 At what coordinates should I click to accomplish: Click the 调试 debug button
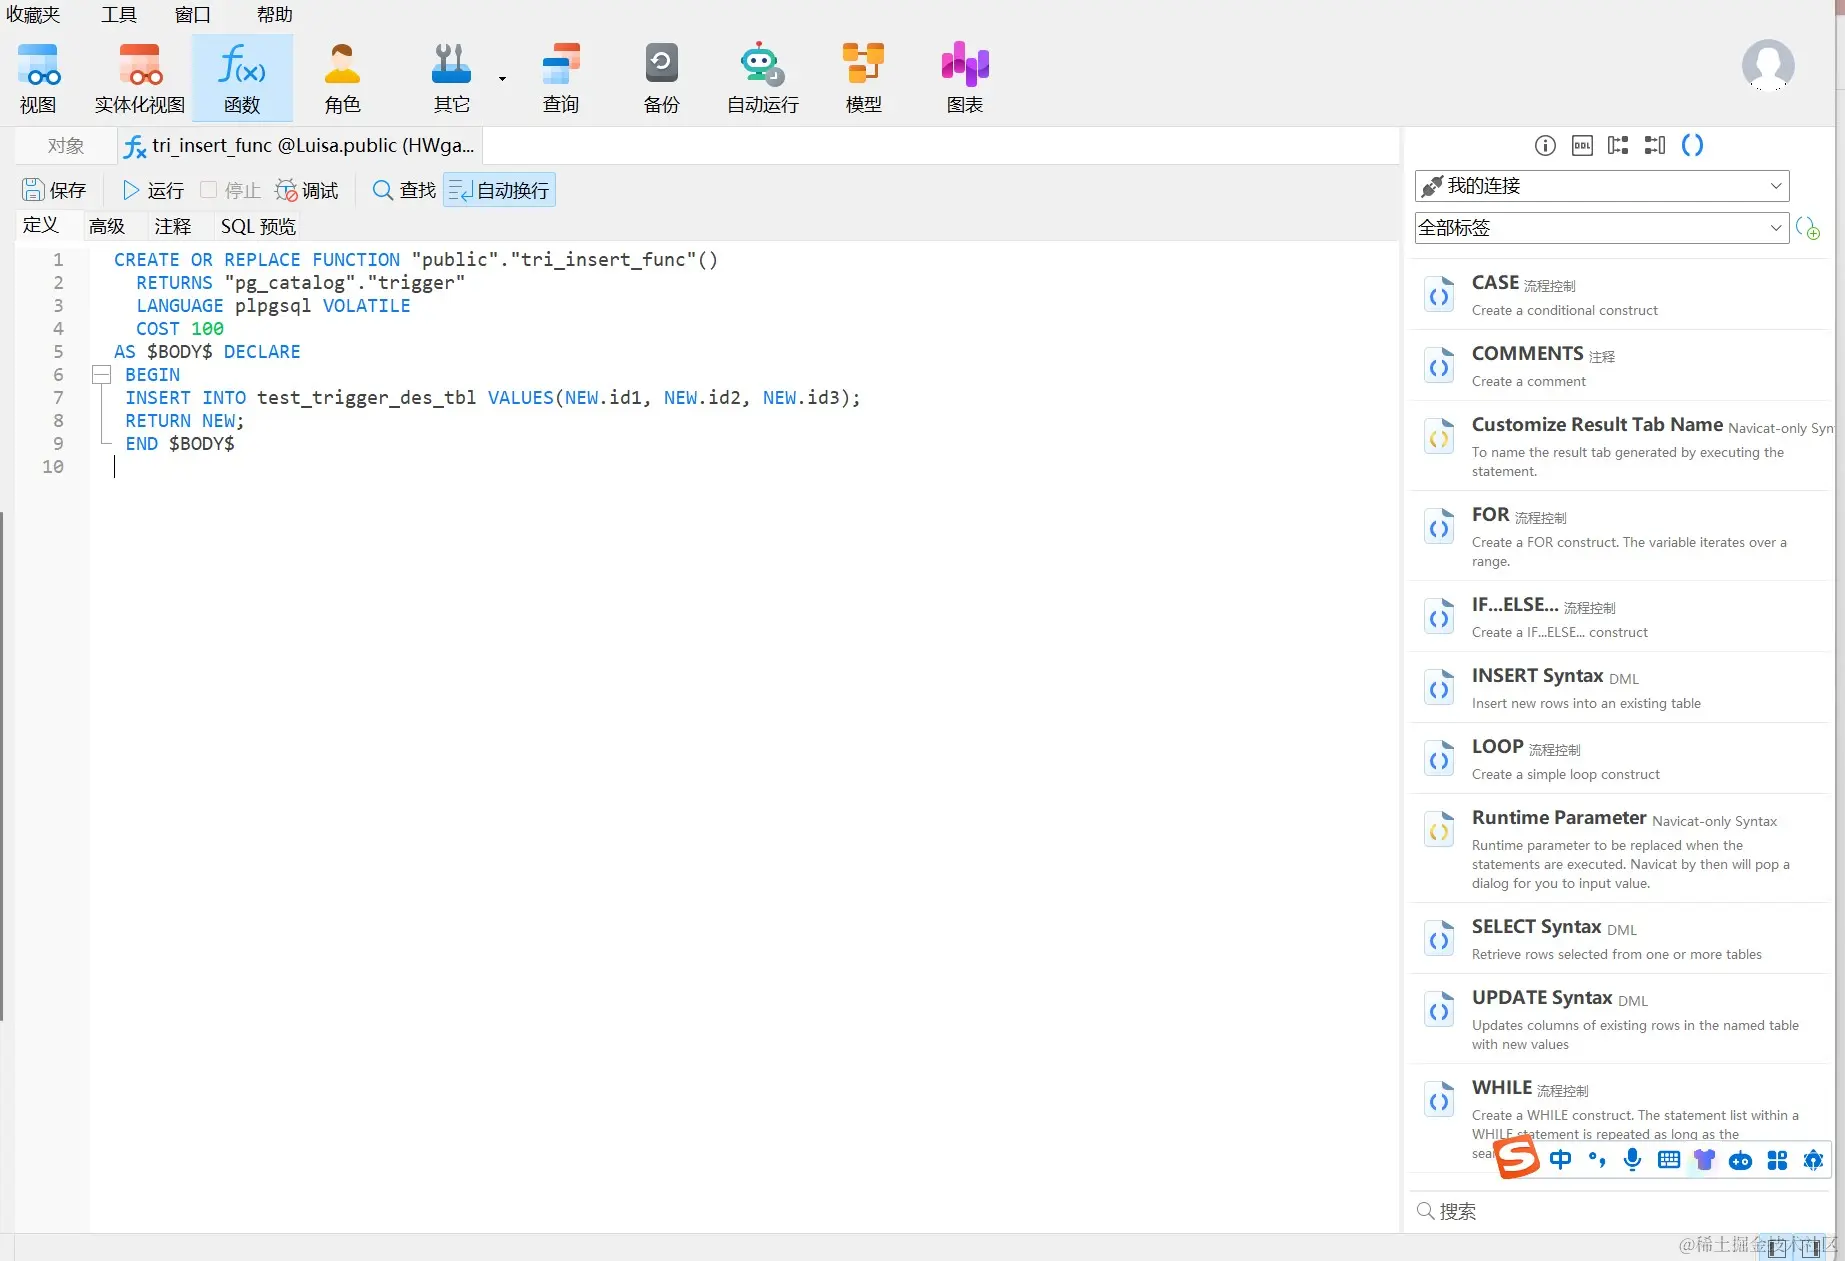pos(308,190)
